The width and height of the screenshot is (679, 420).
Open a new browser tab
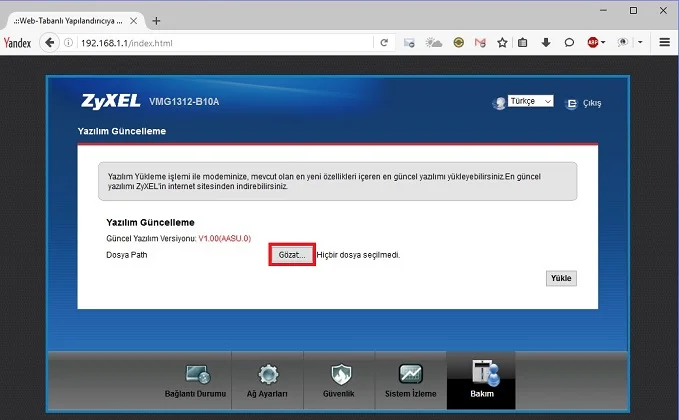tap(156, 20)
